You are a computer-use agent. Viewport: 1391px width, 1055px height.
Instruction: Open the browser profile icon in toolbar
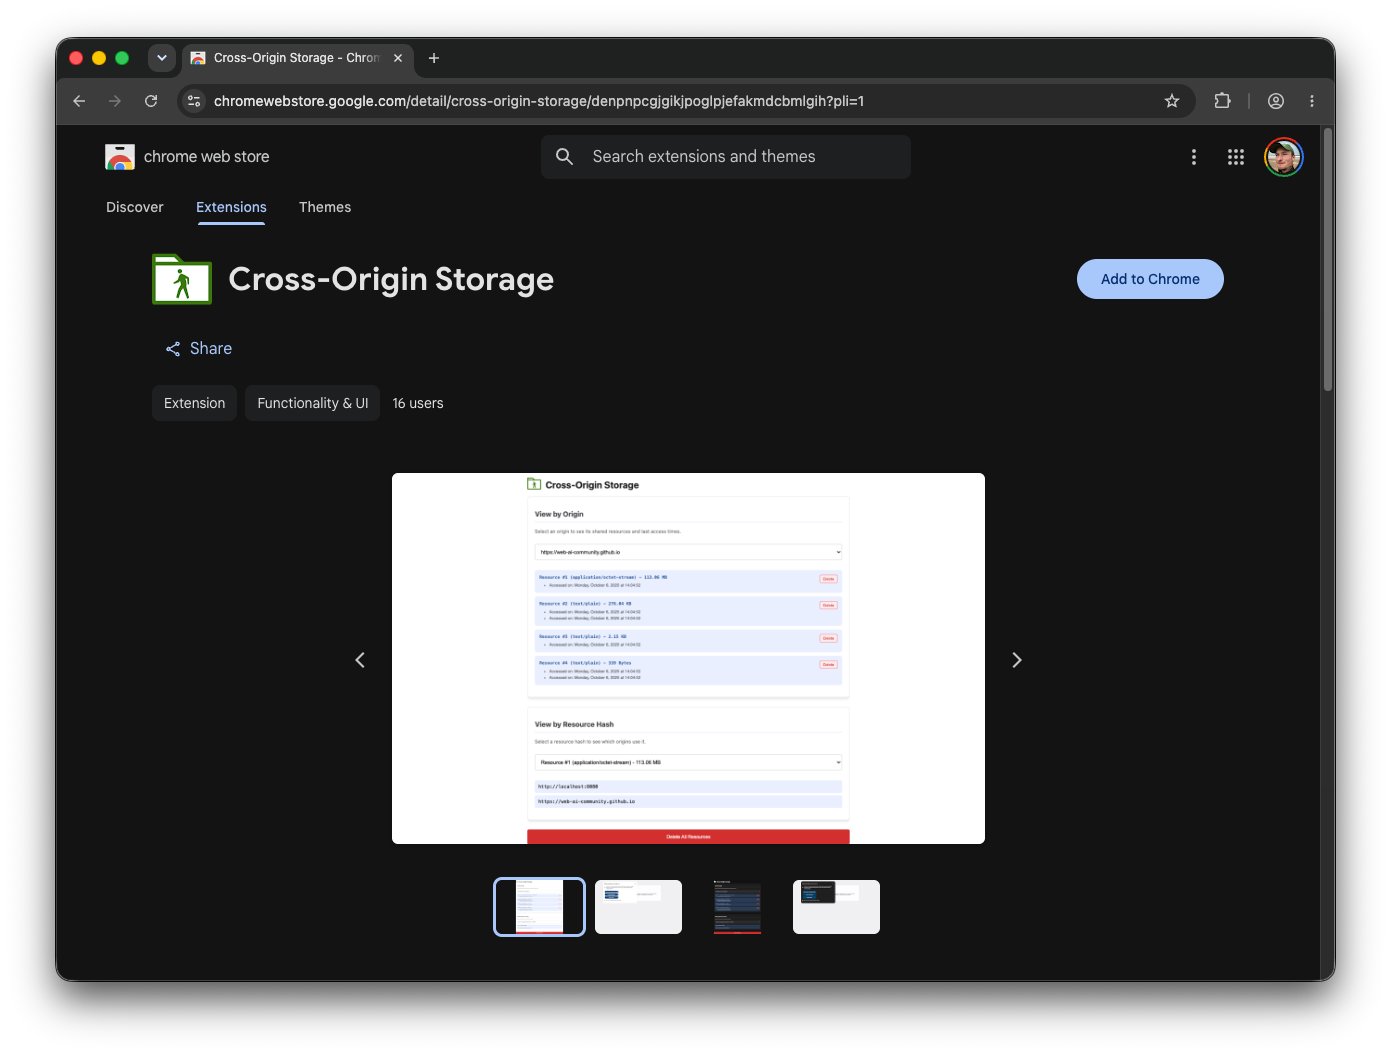click(1276, 101)
